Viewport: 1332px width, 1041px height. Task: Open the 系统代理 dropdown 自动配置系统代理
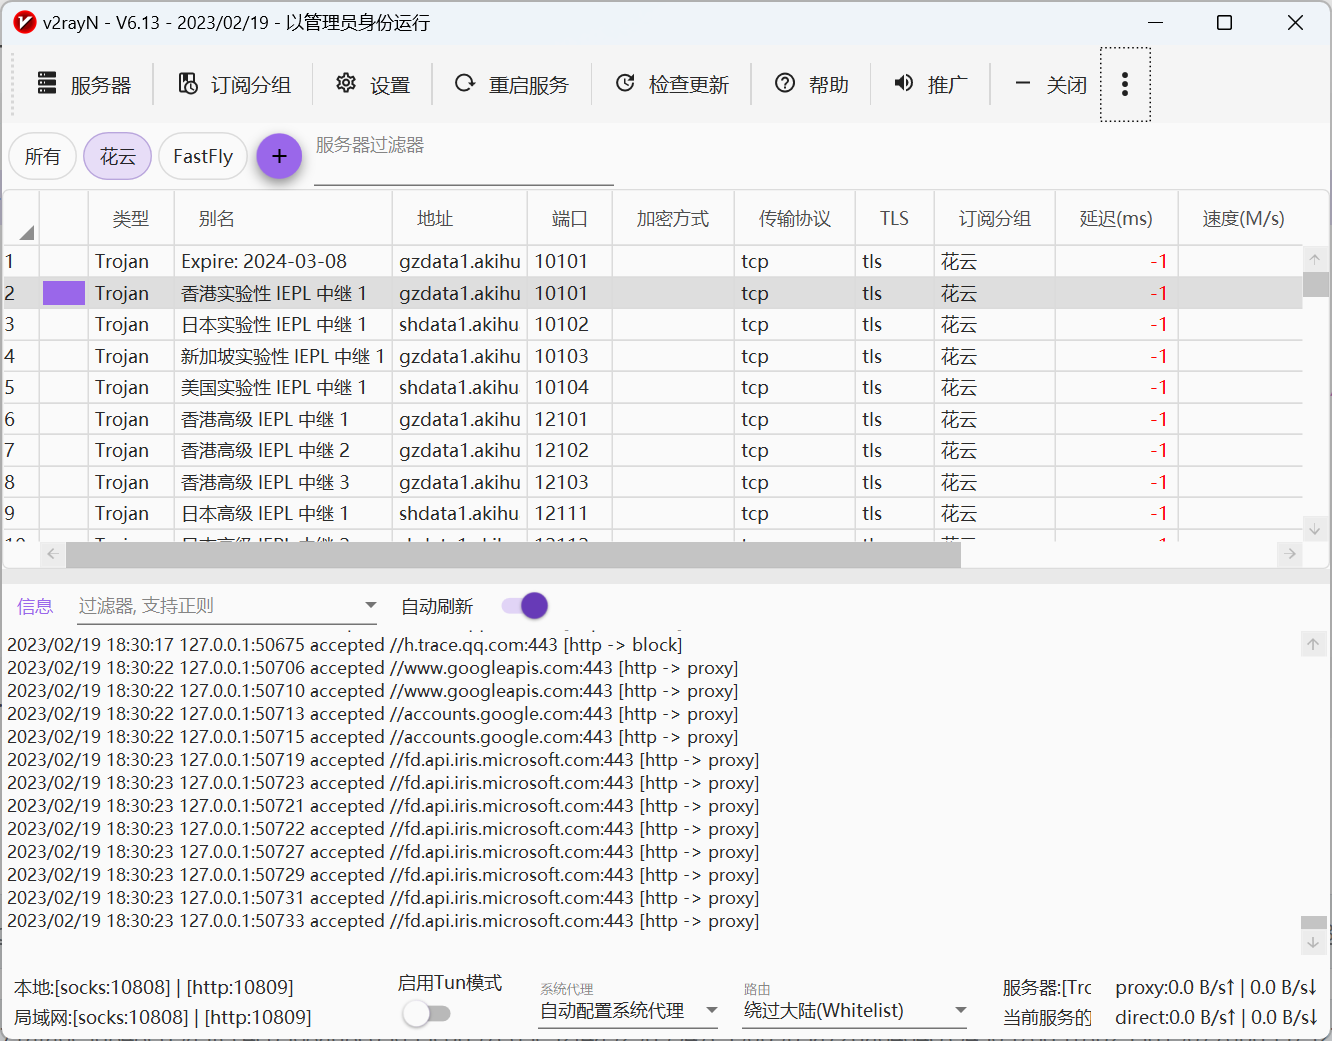point(628,1011)
